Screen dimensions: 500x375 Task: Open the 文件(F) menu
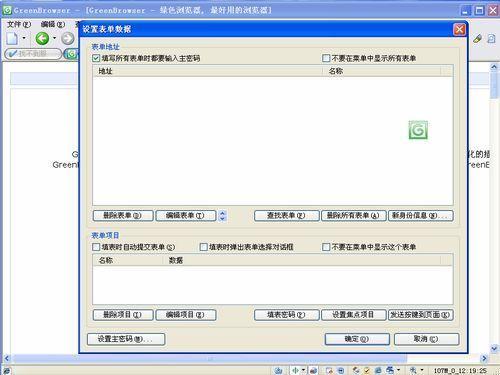pyautogui.click(x=19, y=24)
